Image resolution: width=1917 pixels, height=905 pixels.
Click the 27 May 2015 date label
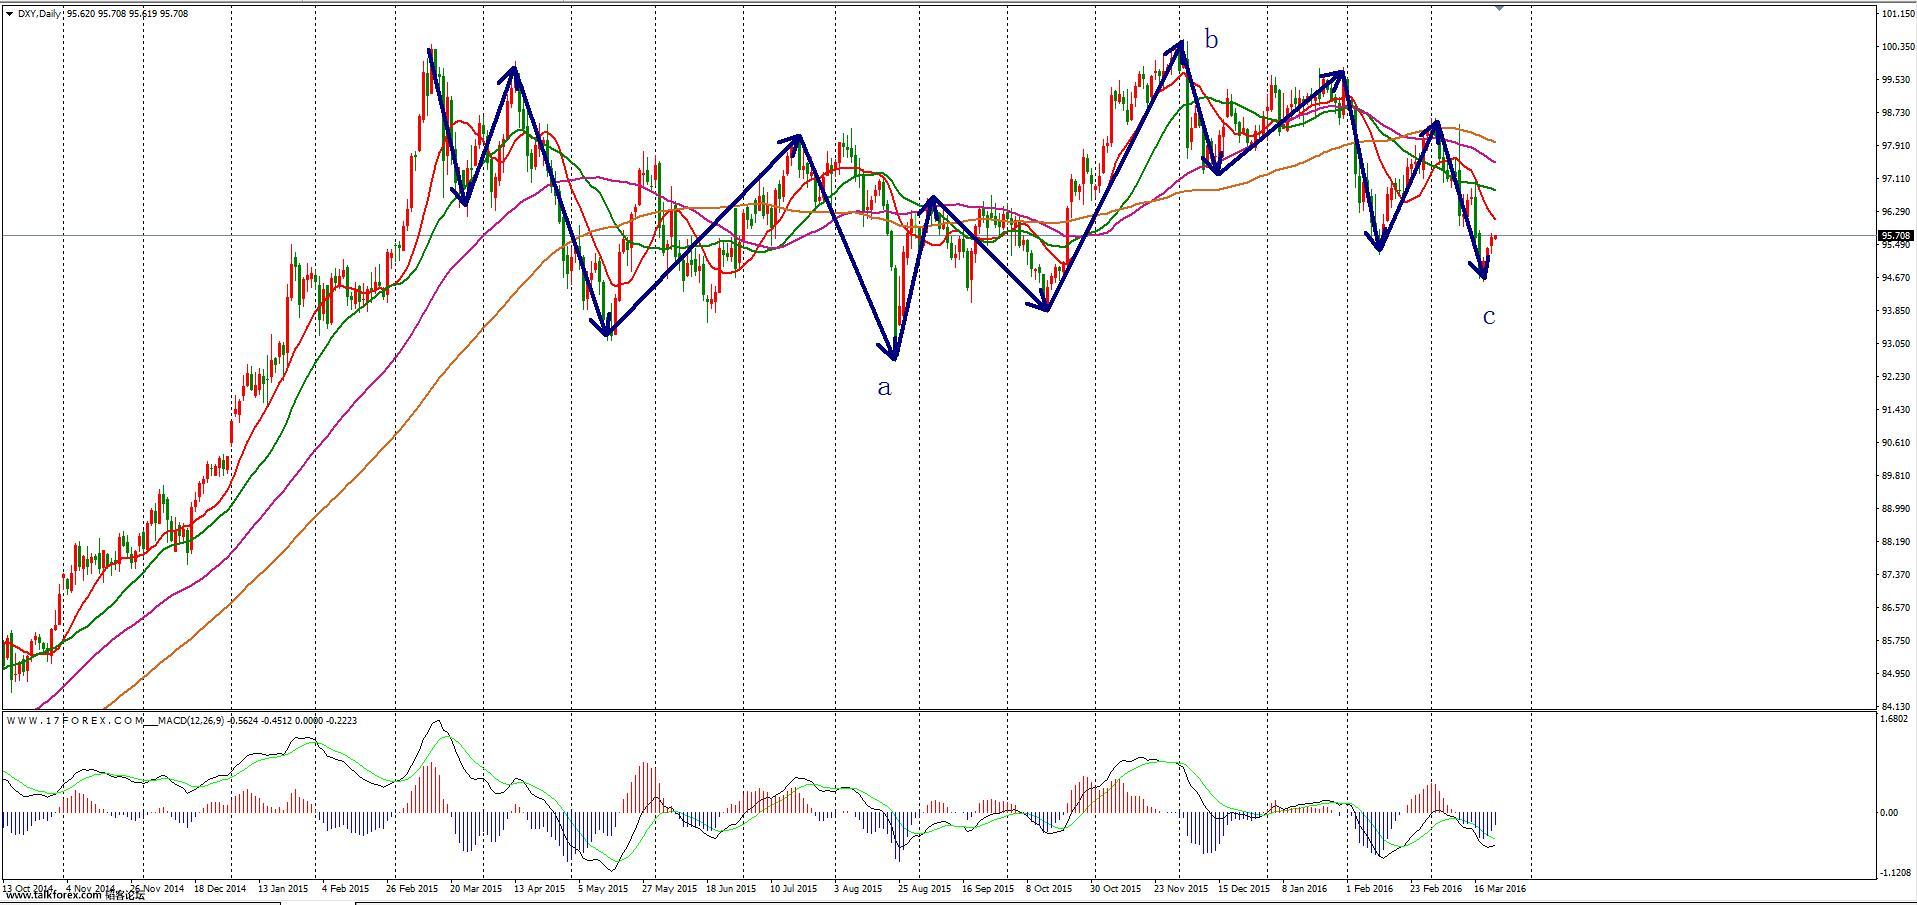click(x=668, y=888)
